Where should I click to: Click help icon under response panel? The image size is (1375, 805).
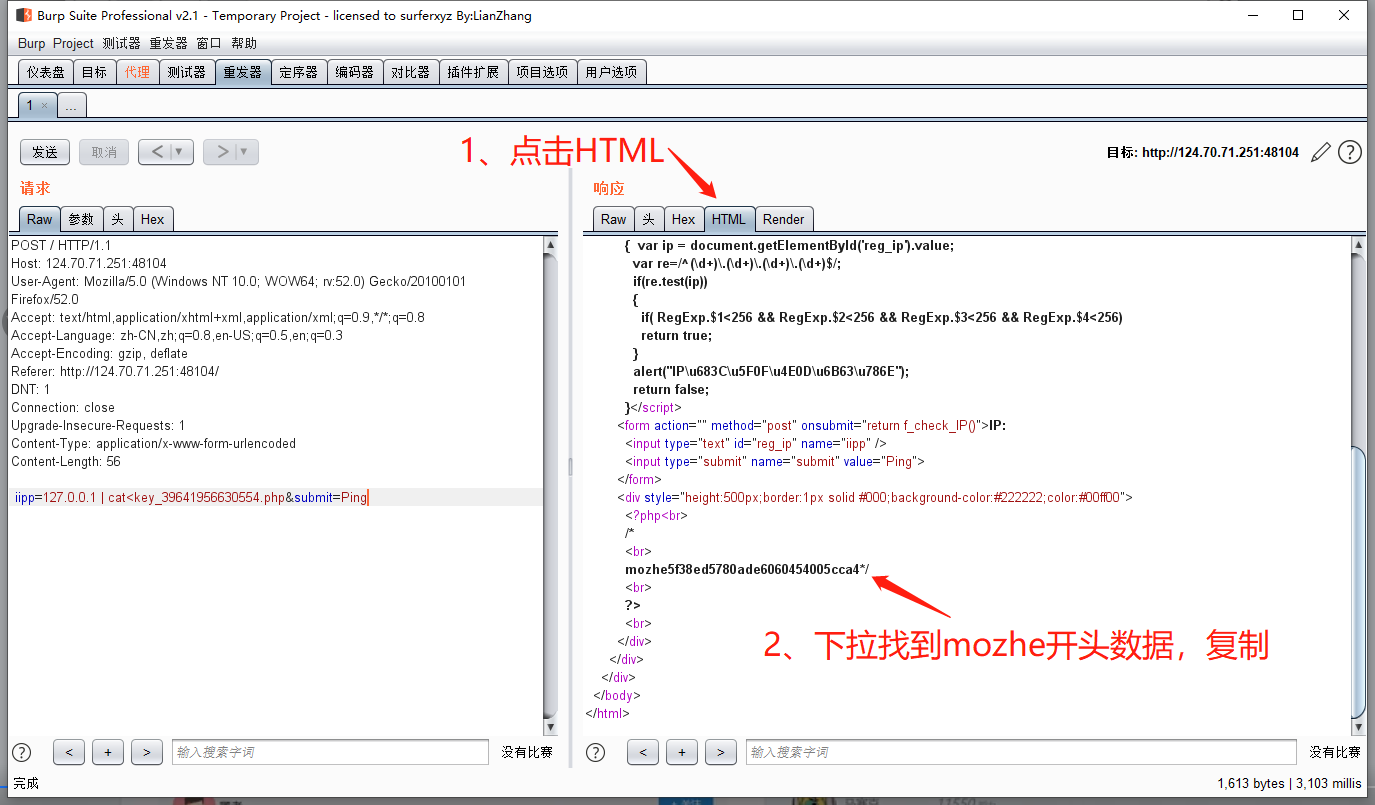click(595, 752)
